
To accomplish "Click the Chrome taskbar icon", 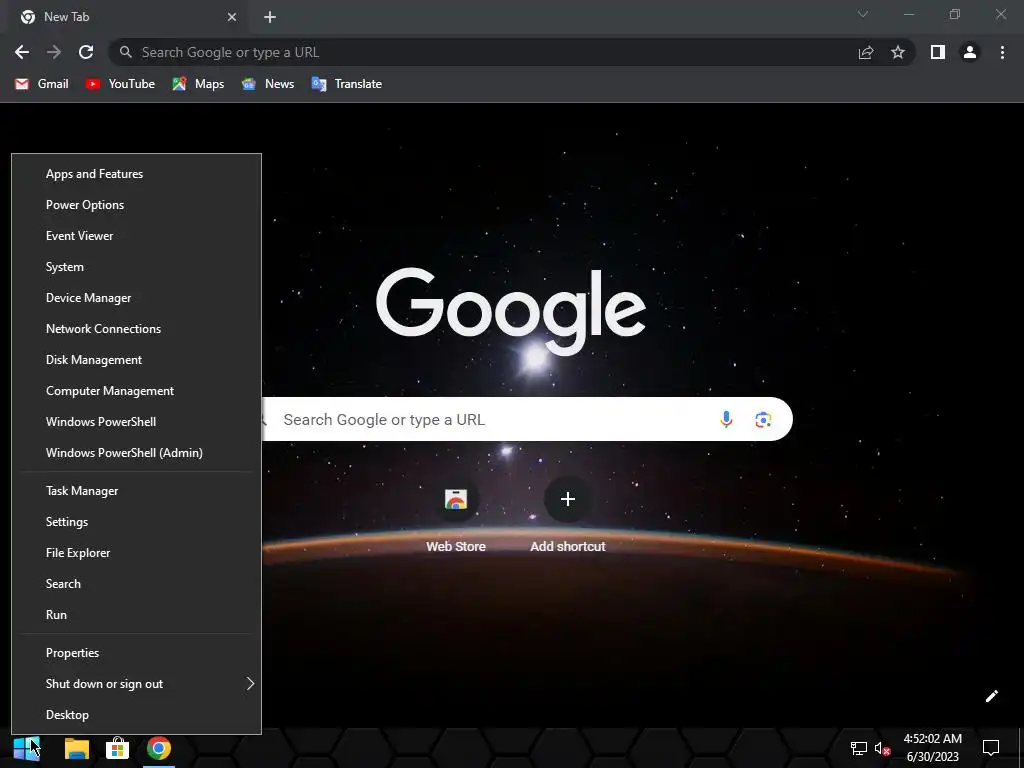I will point(159,748).
